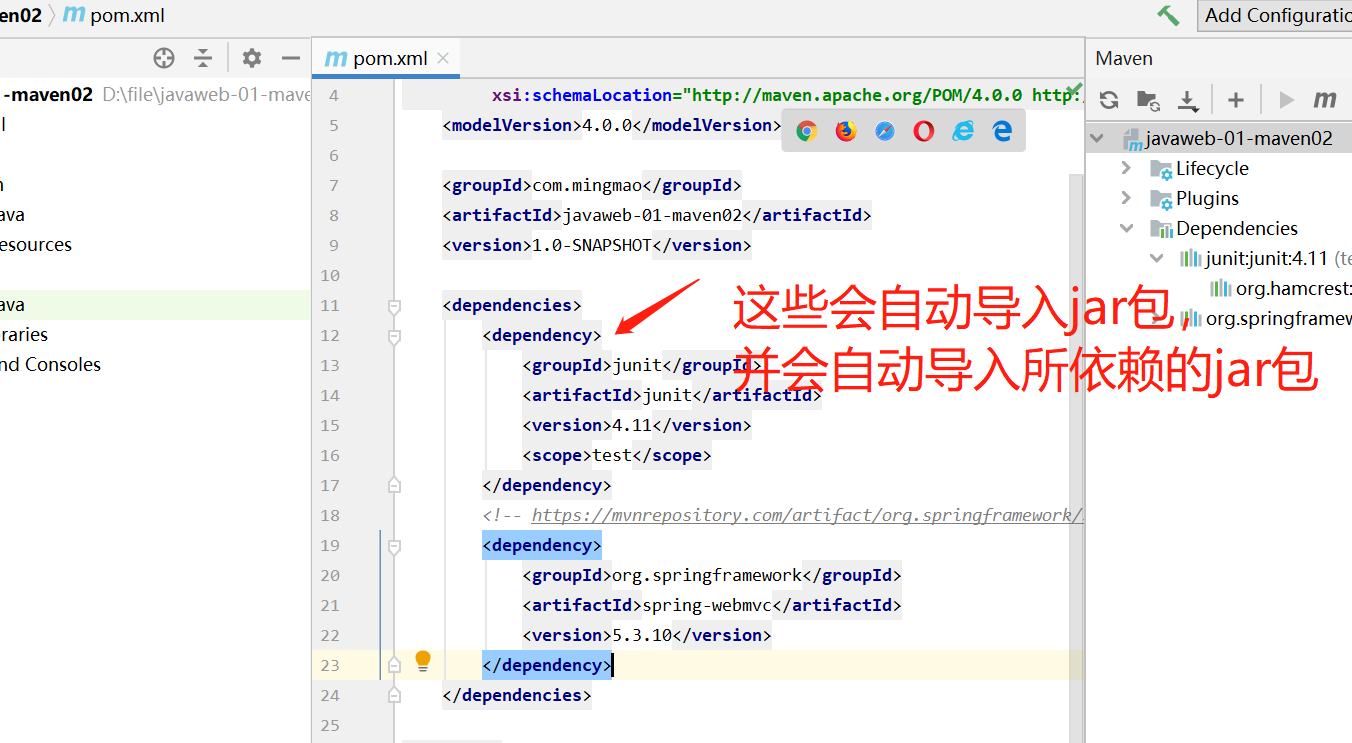The height and width of the screenshot is (743, 1352).
Task: Click the Build project hammer icon
Action: [x=1168, y=15]
